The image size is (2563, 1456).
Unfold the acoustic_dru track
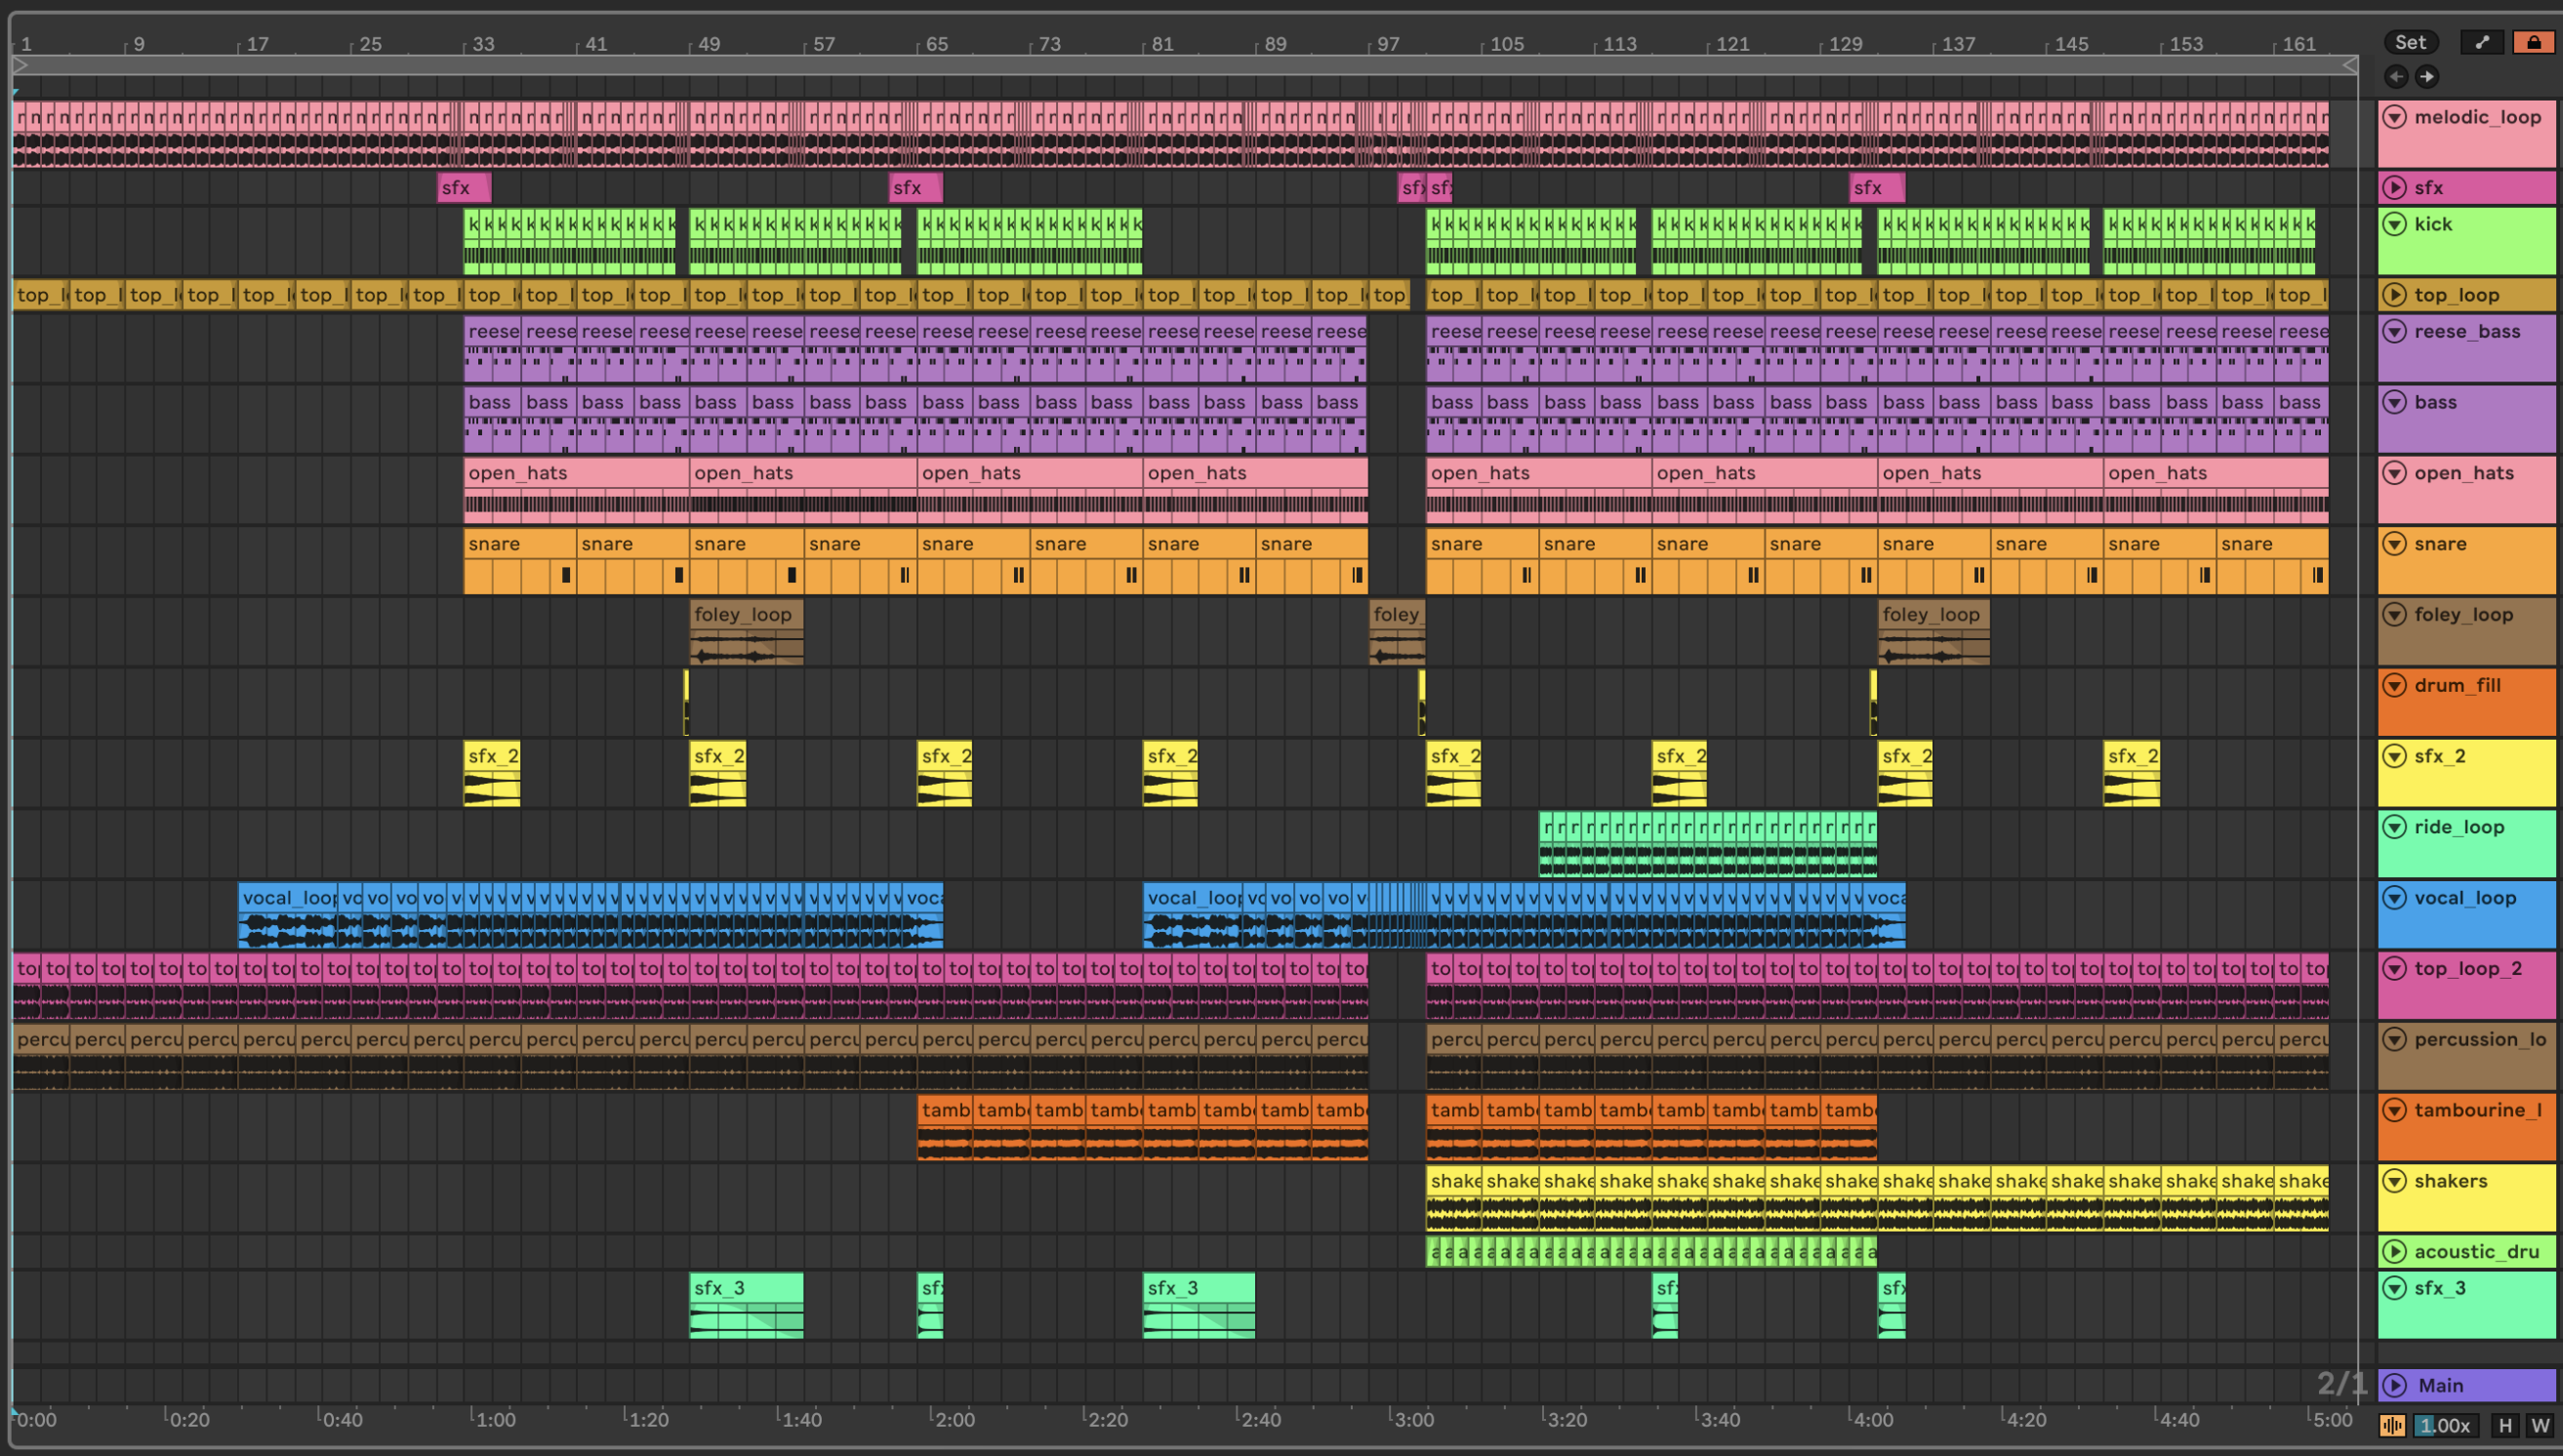tap(2395, 1251)
